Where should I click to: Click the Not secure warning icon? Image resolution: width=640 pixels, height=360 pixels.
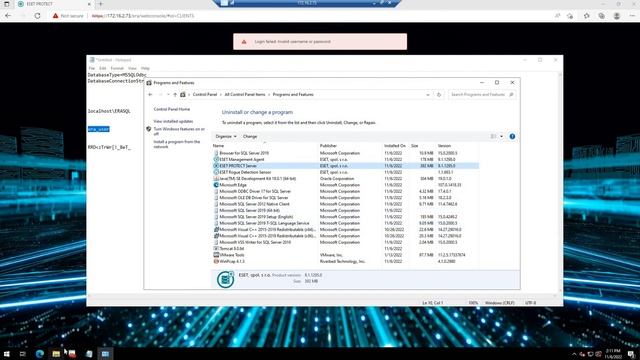[x=56, y=16]
